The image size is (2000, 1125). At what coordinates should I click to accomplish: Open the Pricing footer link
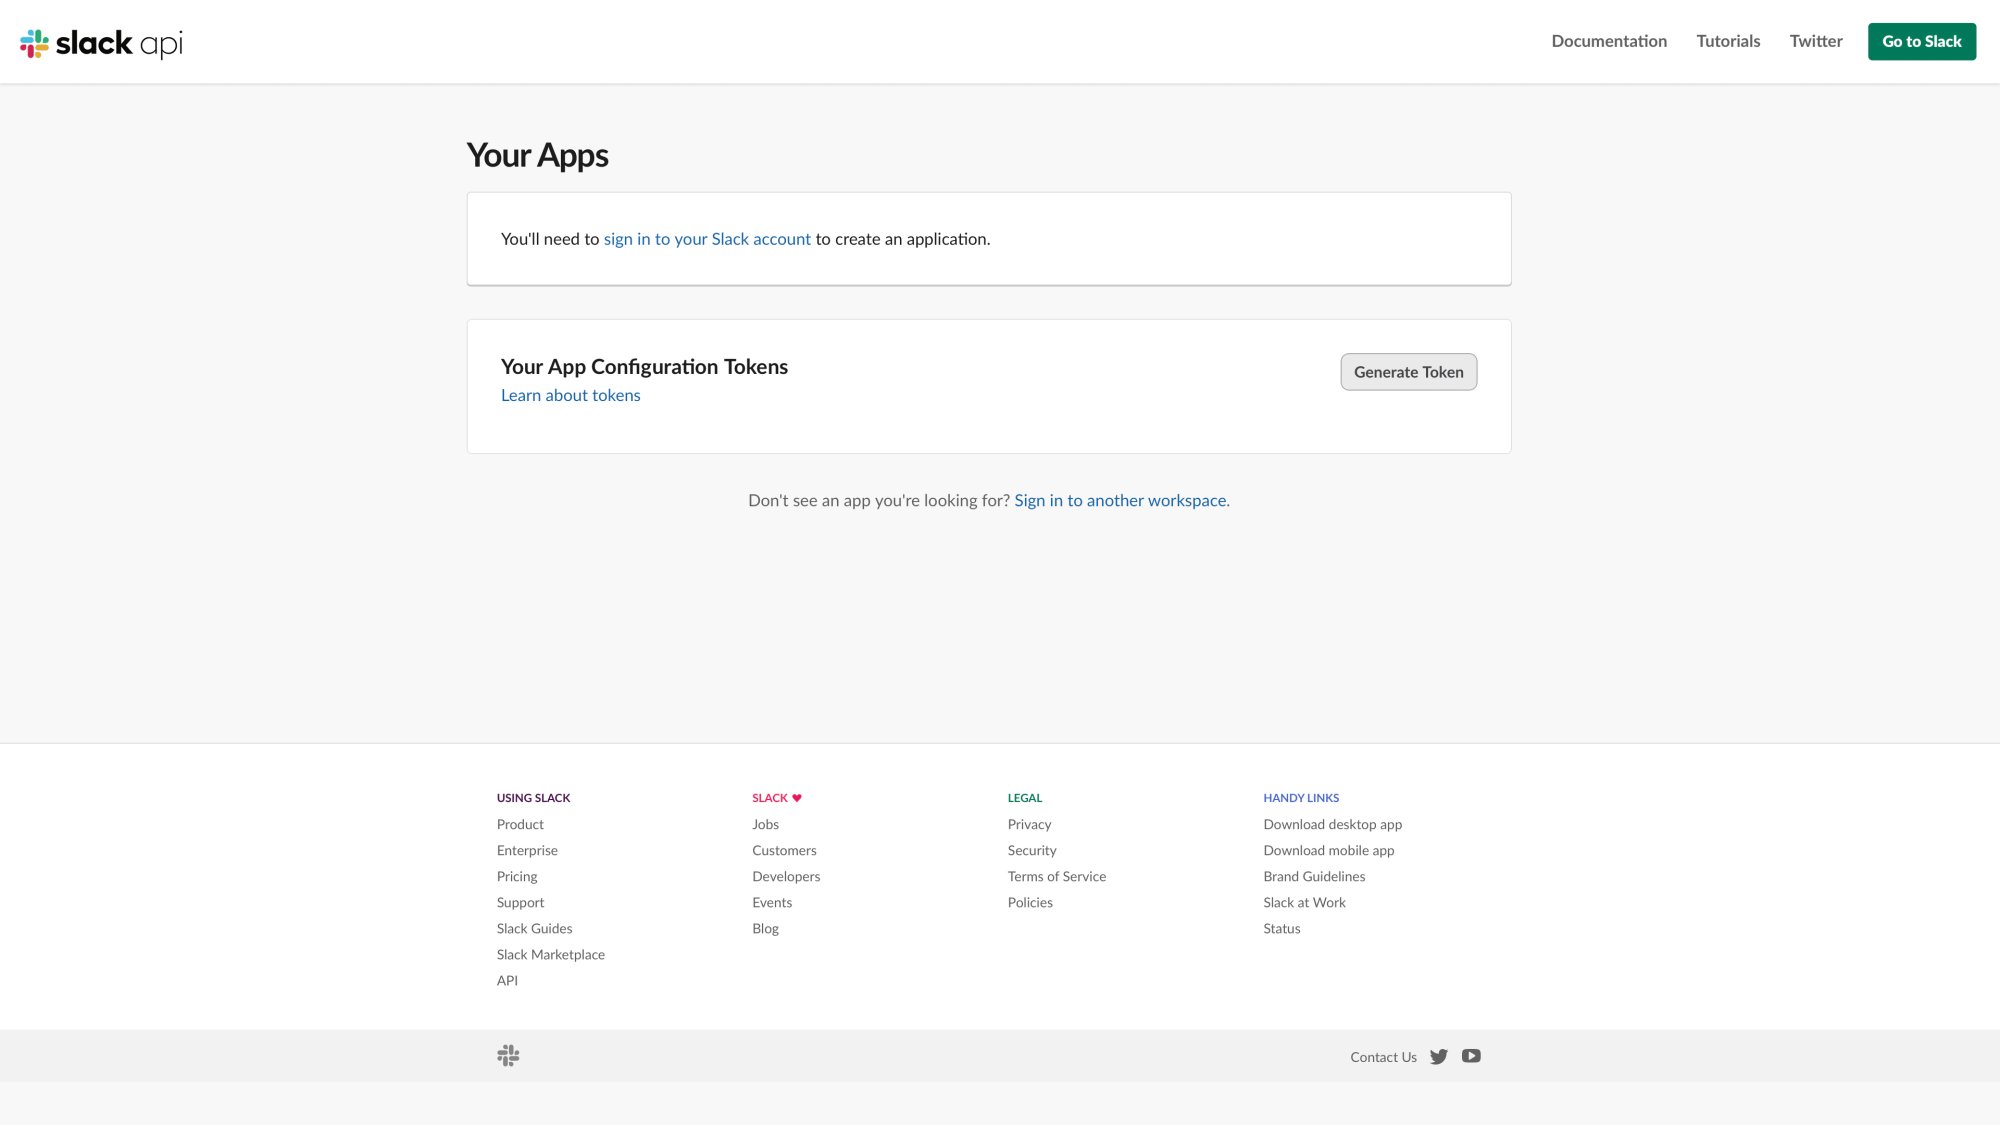tap(517, 876)
